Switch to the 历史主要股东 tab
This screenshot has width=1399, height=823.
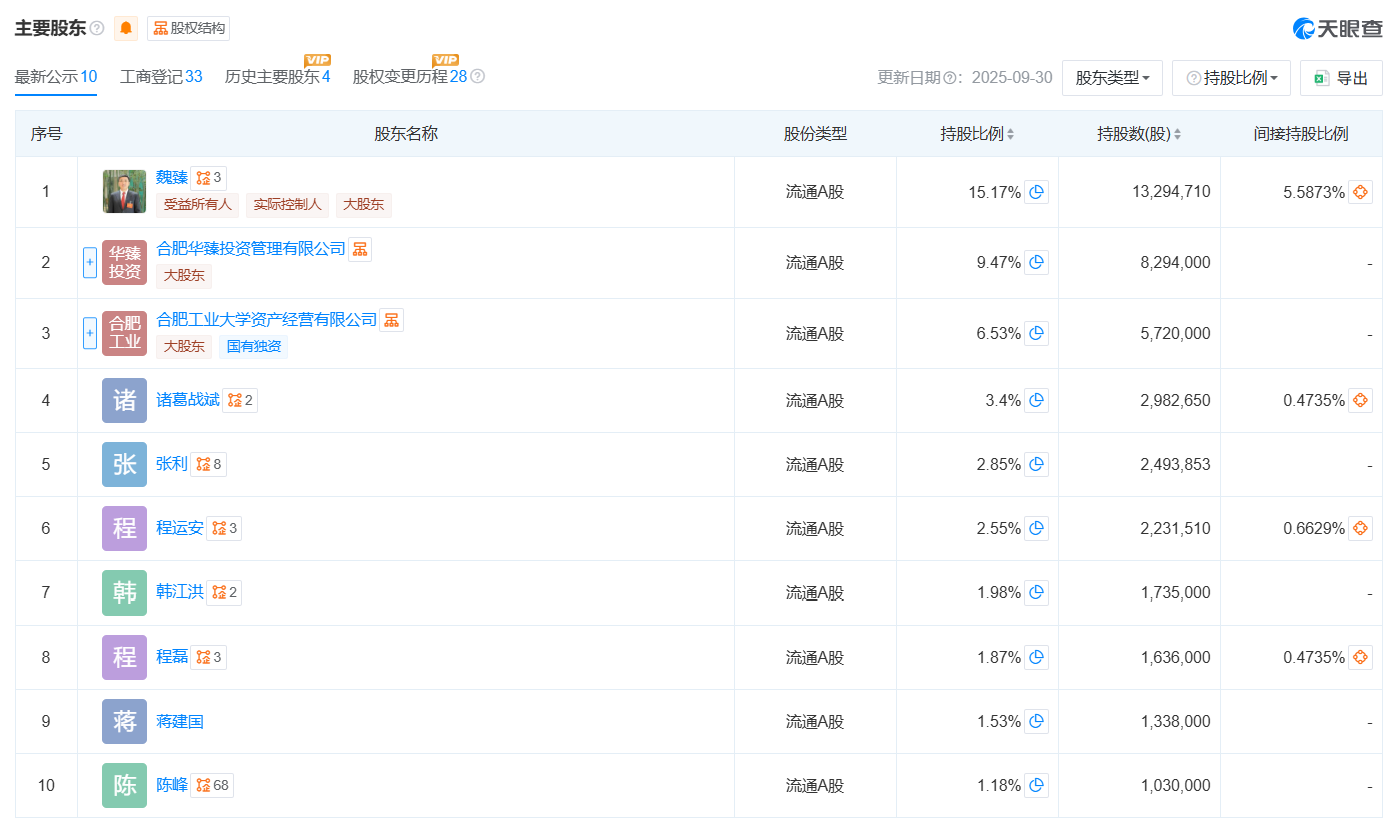click(277, 77)
